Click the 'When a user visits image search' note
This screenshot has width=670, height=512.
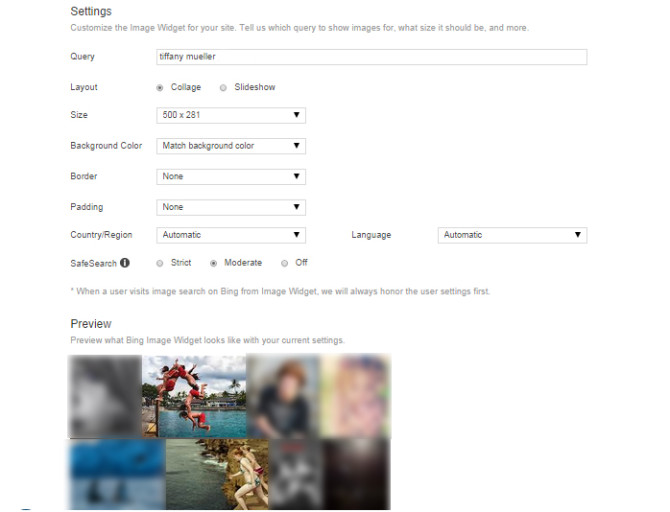point(280,291)
